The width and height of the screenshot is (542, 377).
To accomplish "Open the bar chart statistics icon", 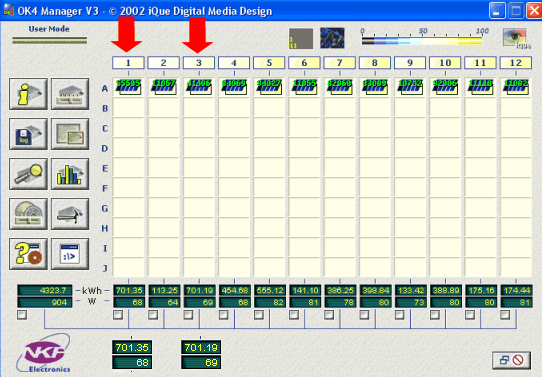I will click(x=70, y=174).
